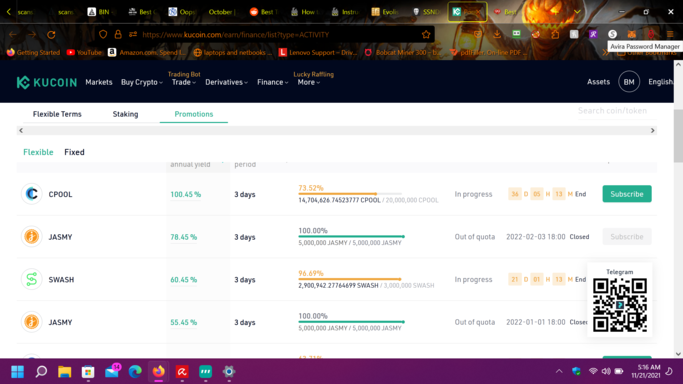Reload the page with browser refresh icon
This screenshot has width=683, height=384.
tap(51, 34)
